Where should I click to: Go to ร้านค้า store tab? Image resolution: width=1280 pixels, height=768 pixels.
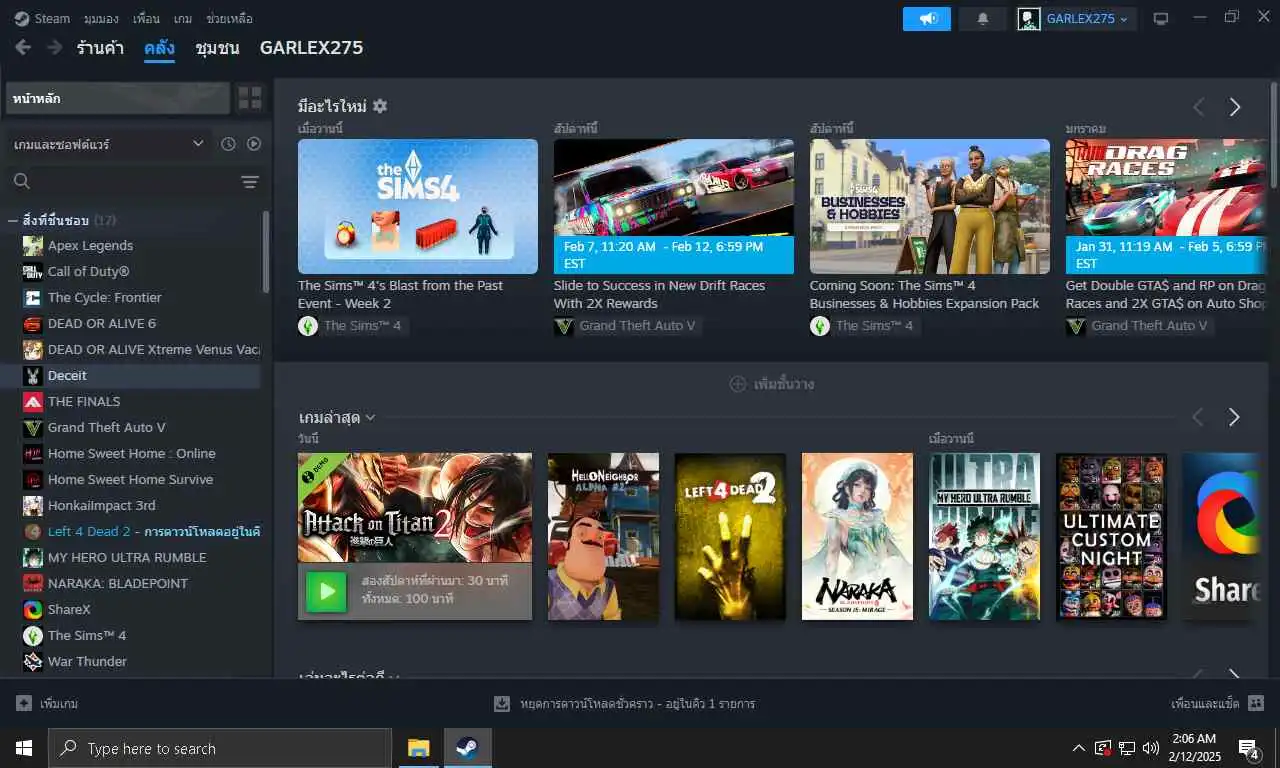coord(100,47)
